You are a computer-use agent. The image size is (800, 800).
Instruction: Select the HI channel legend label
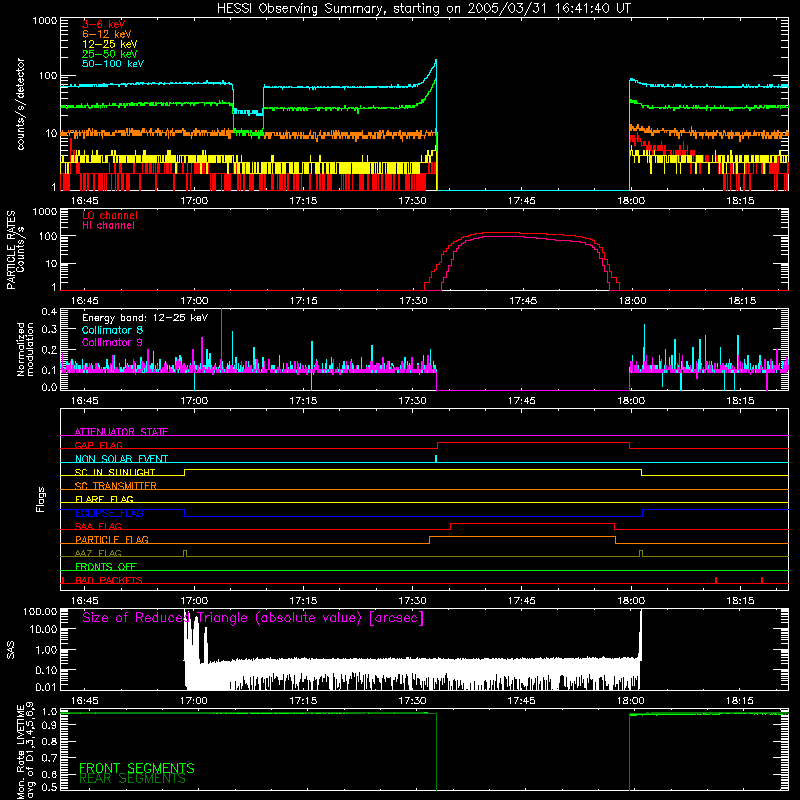tap(108, 226)
